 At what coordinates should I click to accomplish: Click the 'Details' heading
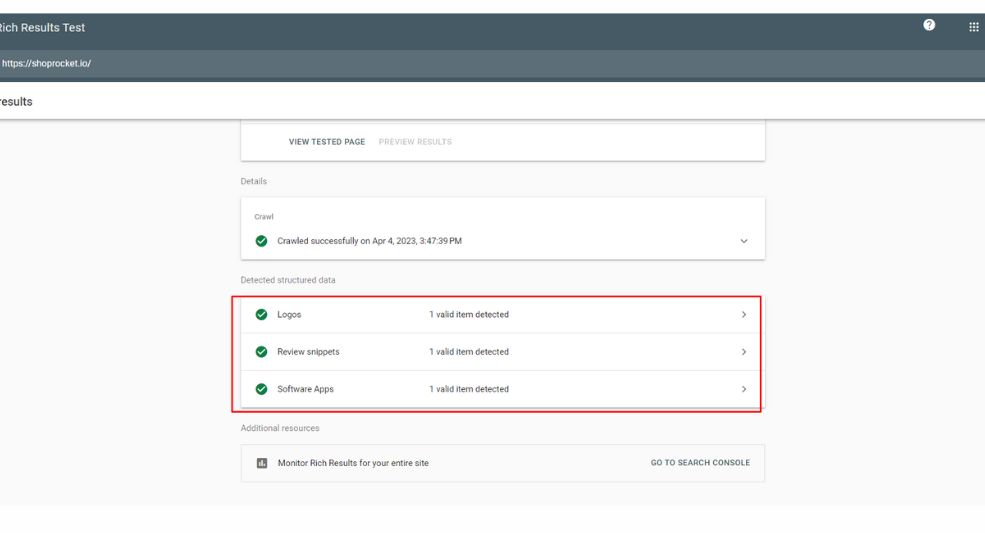point(253,181)
